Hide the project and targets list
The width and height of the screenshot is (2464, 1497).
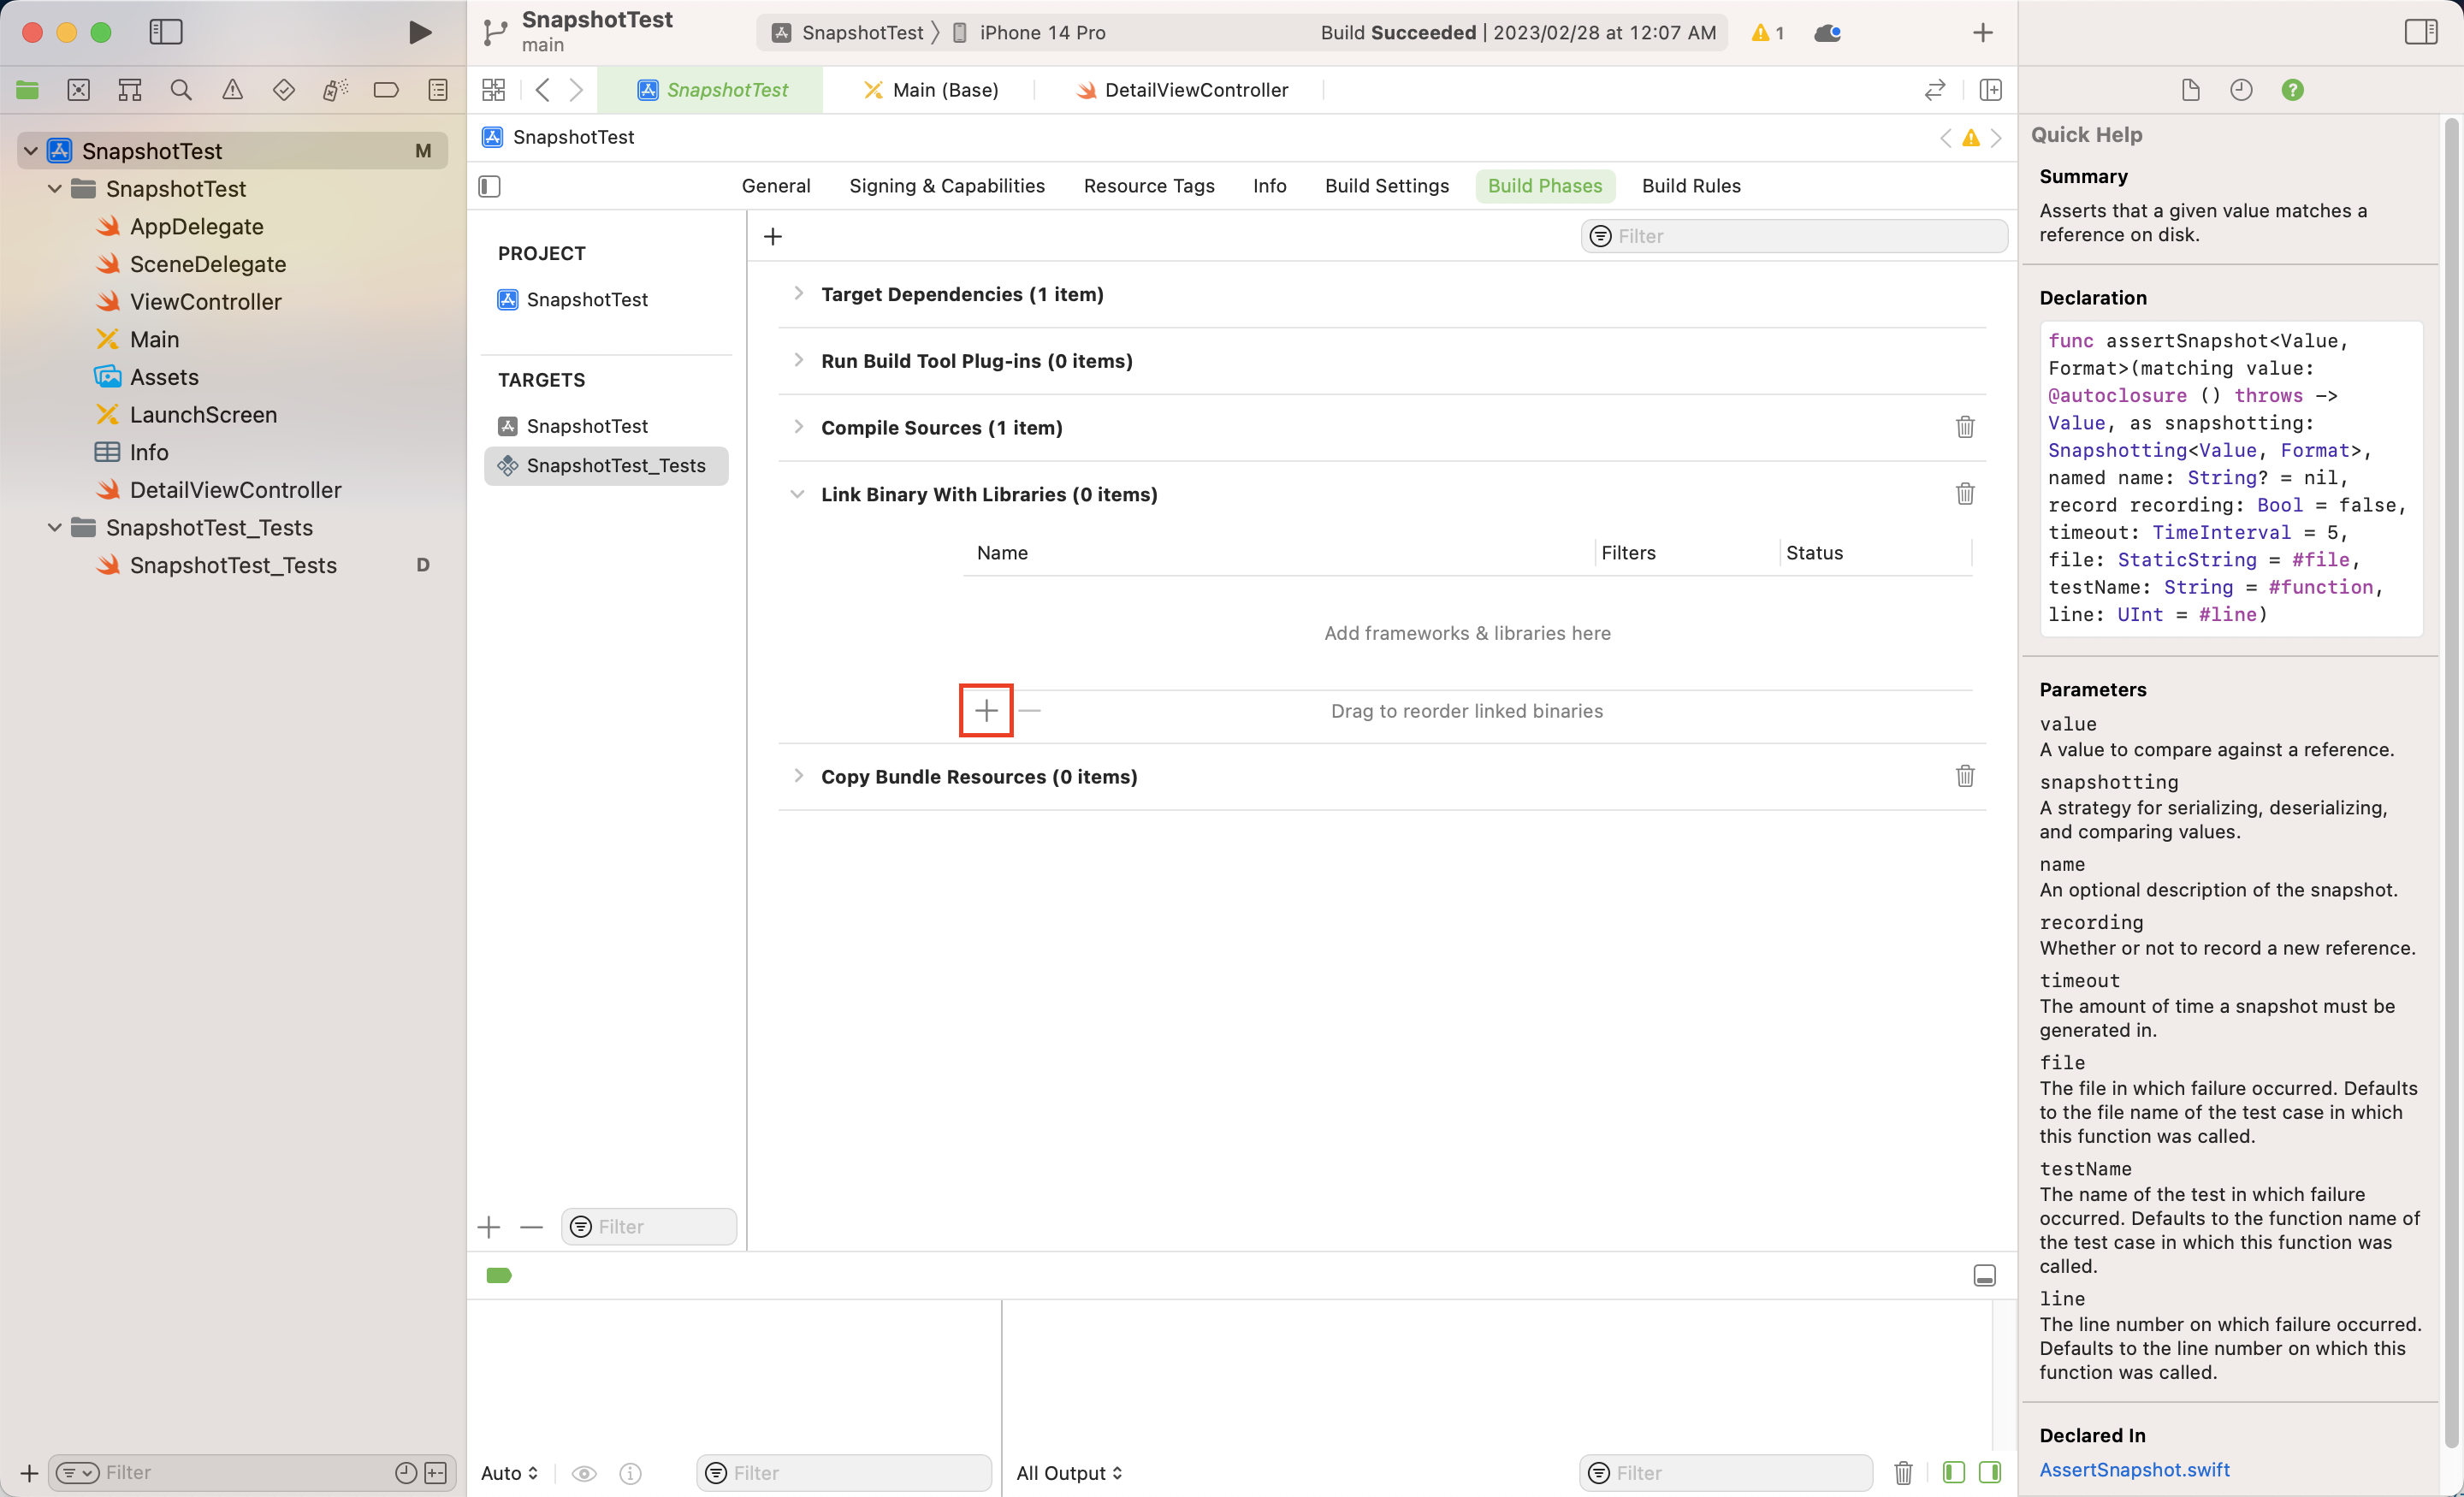tap(490, 186)
